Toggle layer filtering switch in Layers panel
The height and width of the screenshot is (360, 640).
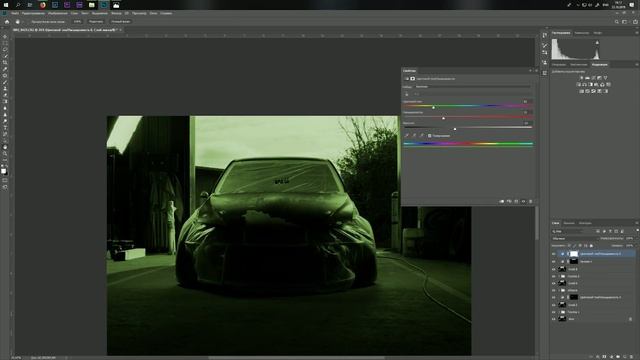click(x=638, y=231)
